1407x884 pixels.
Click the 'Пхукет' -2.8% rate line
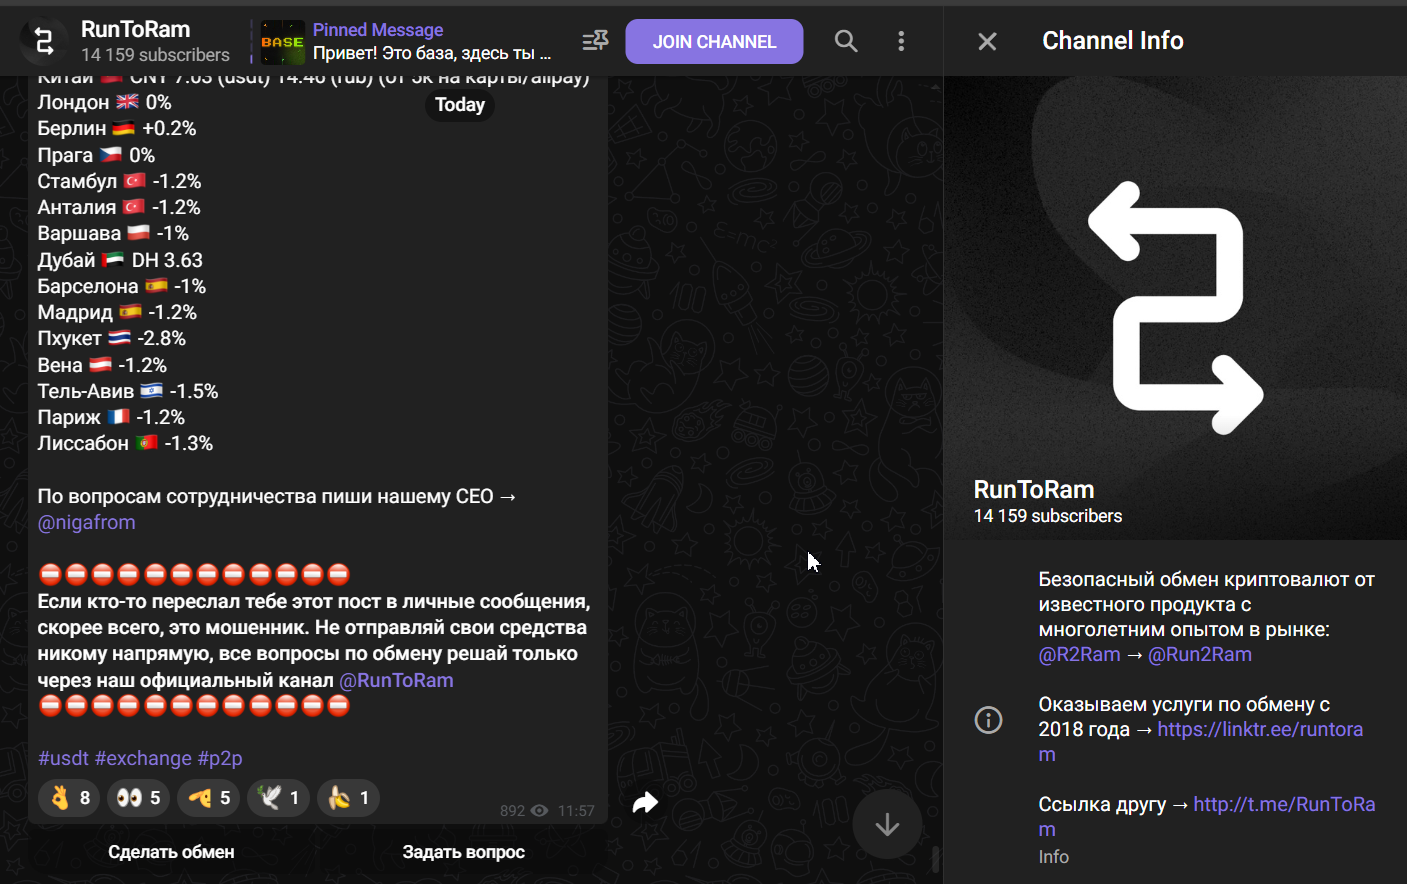pyautogui.click(x=112, y=338)
